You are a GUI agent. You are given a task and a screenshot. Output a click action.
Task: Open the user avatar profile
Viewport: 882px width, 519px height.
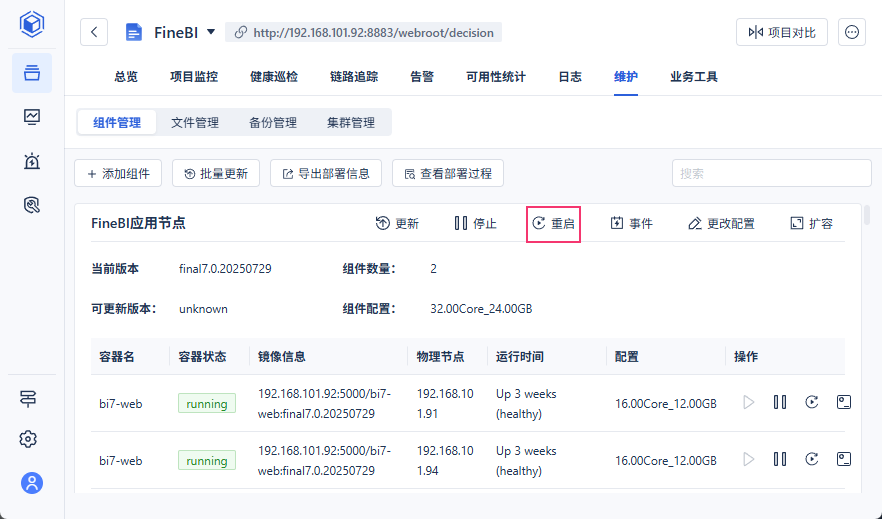(32, 483)
